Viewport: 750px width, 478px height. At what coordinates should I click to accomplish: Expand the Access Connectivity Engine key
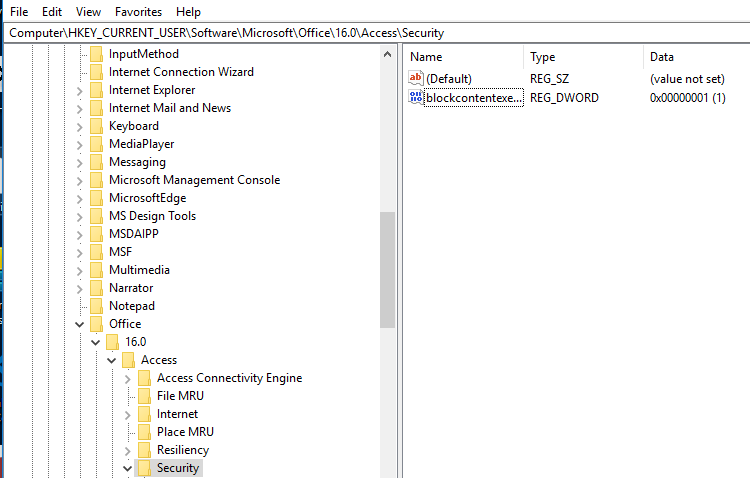click(127, 379)
